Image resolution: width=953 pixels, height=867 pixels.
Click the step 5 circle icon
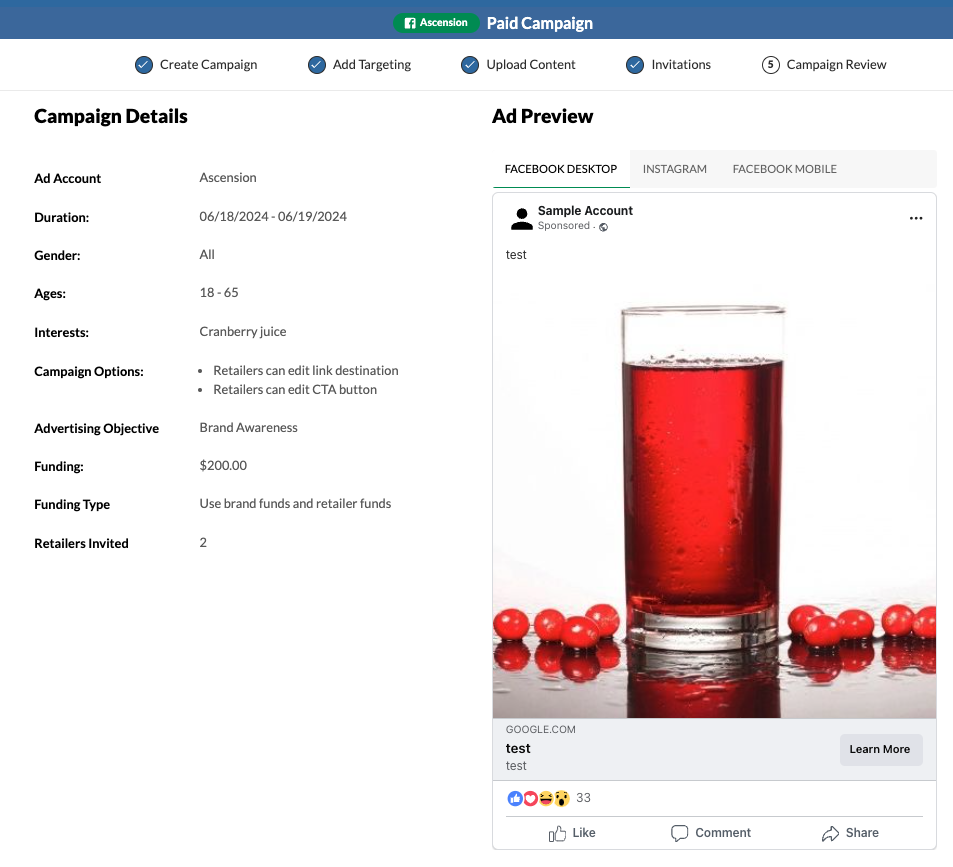[x=771, y=64]
